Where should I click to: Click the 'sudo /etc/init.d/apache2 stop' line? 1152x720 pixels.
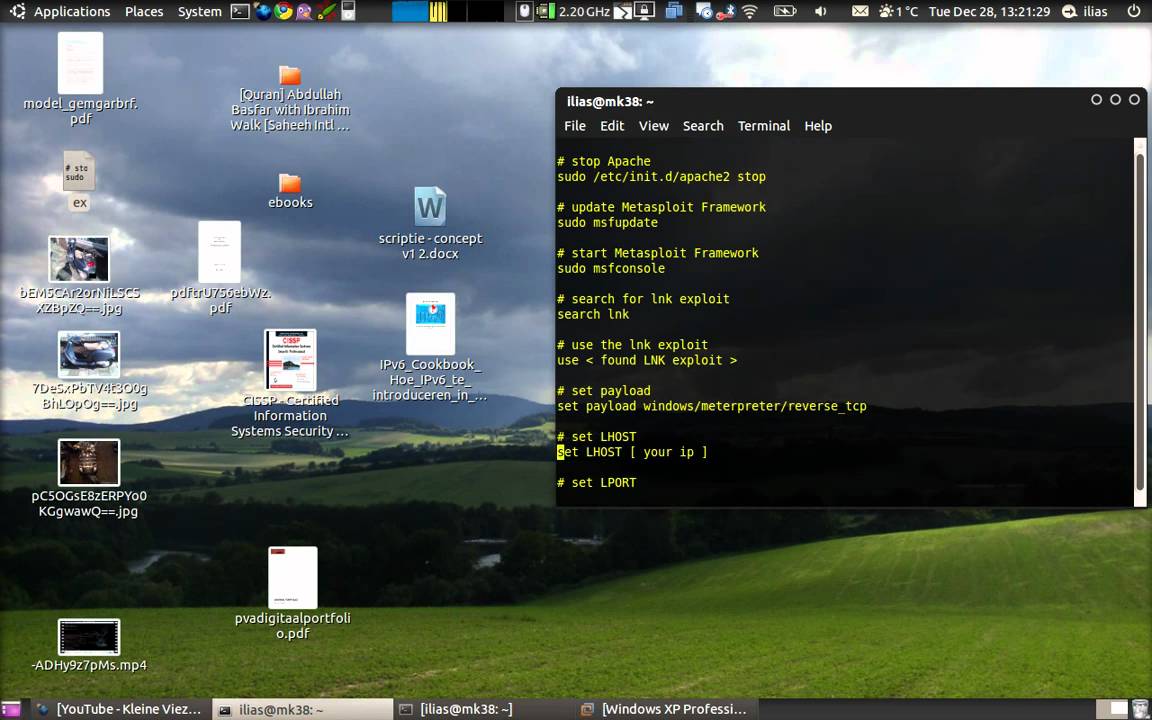tap(661, 176)
